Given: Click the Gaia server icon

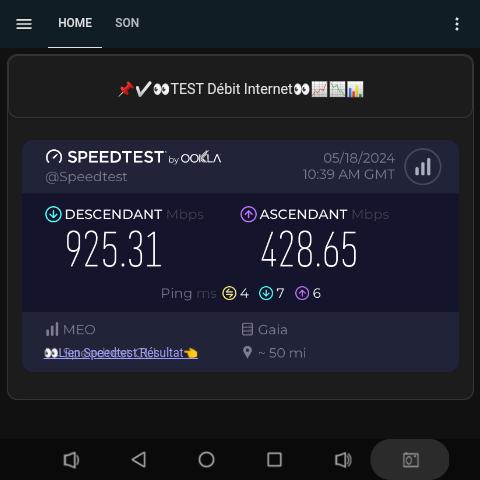Looking at the screenshot, I should click(x=247, y=329).
